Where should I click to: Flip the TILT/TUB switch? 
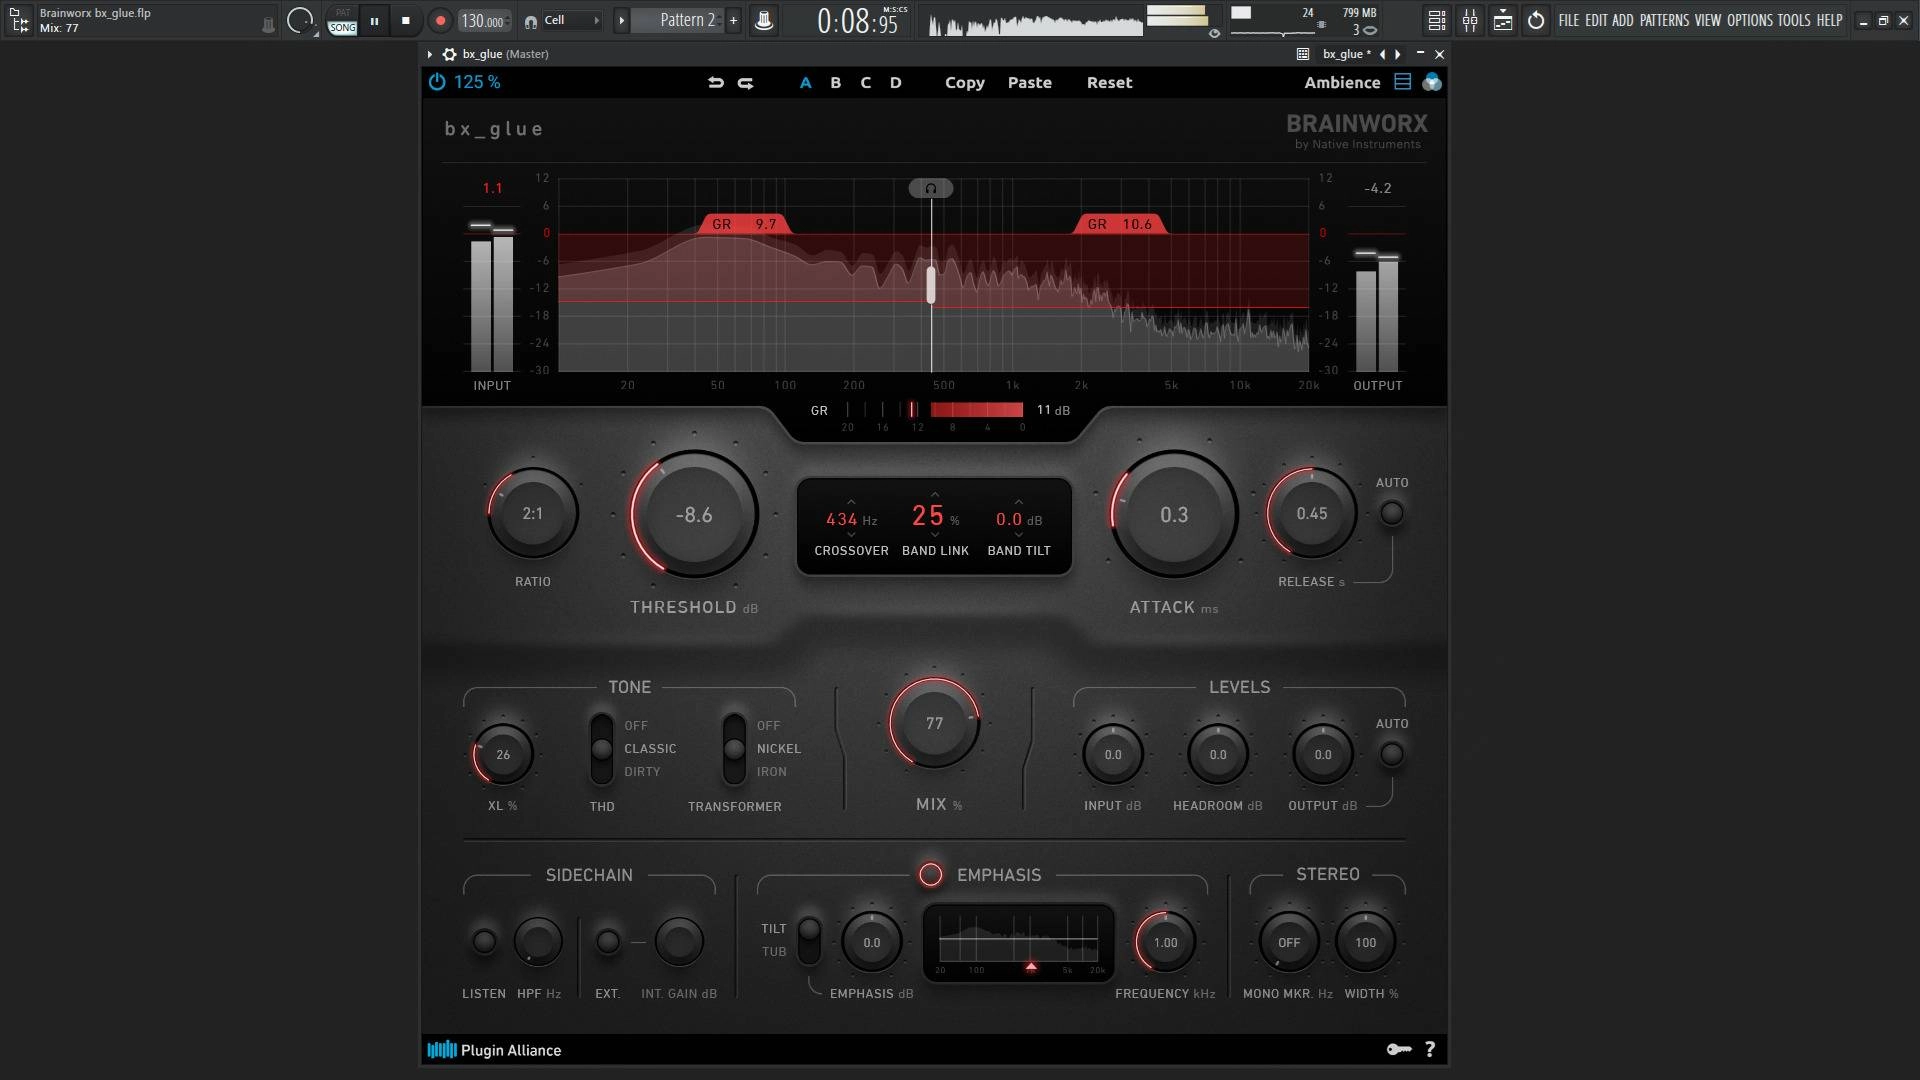click(x=809, y=940)
